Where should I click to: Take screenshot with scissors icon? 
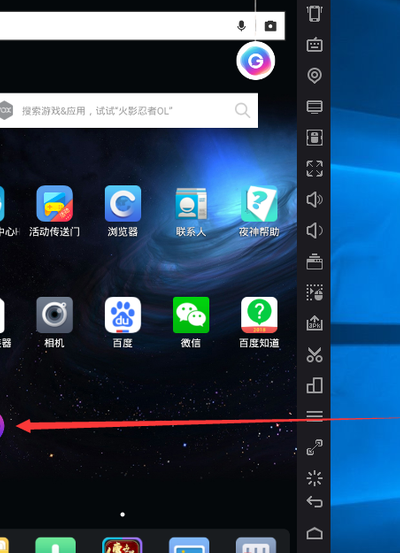(x=314, y=354)
